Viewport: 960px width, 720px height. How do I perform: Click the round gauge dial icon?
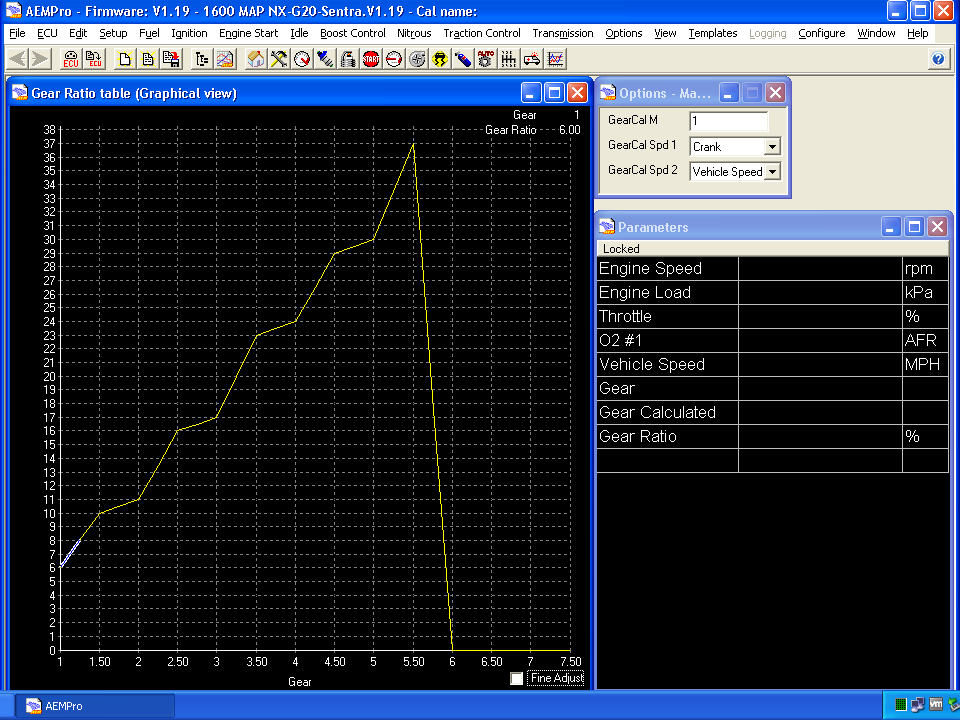pyautogui.click(x=302, y=59)
